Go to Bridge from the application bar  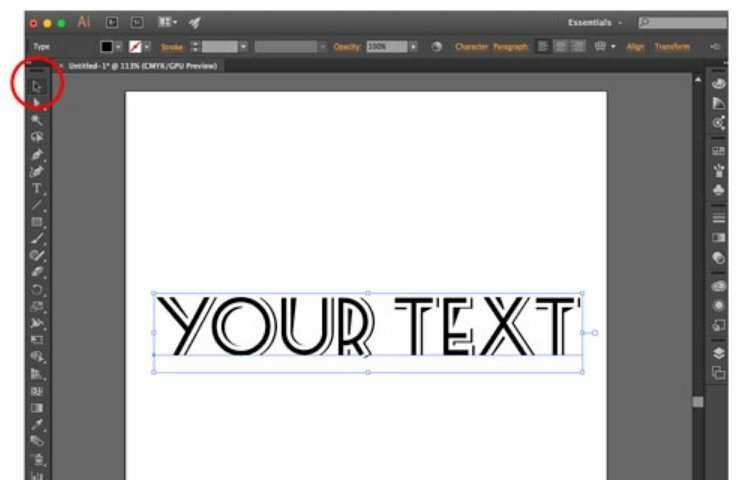112,22
